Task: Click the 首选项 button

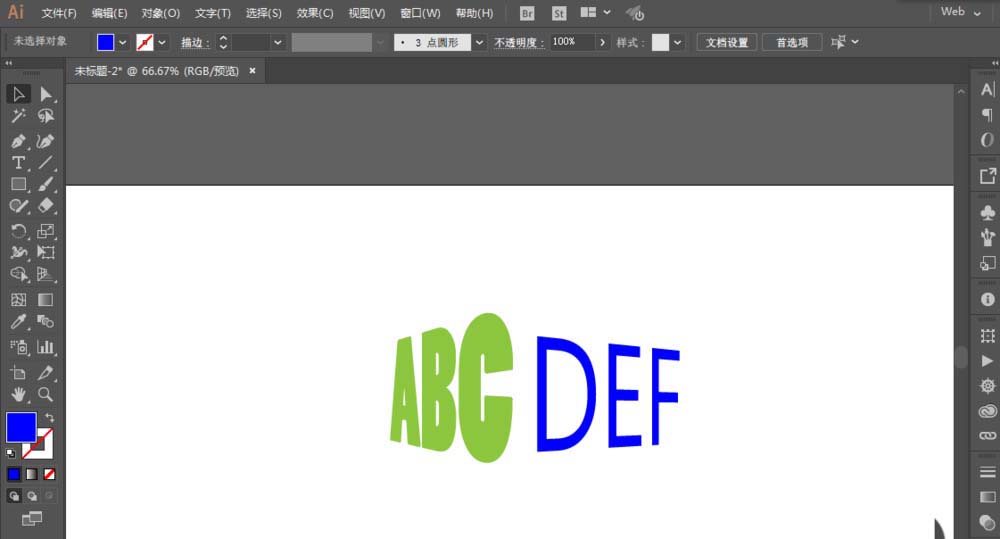Action: coord(792,42)
